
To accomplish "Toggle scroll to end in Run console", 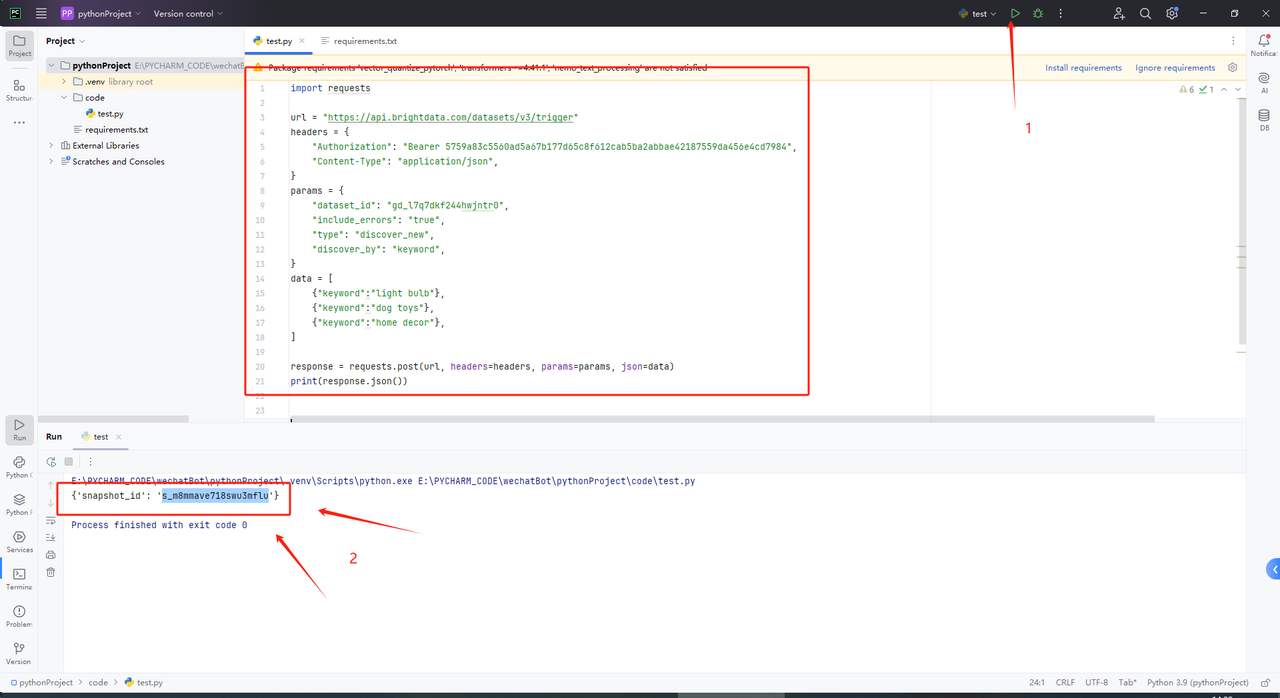I will point(51,536).
